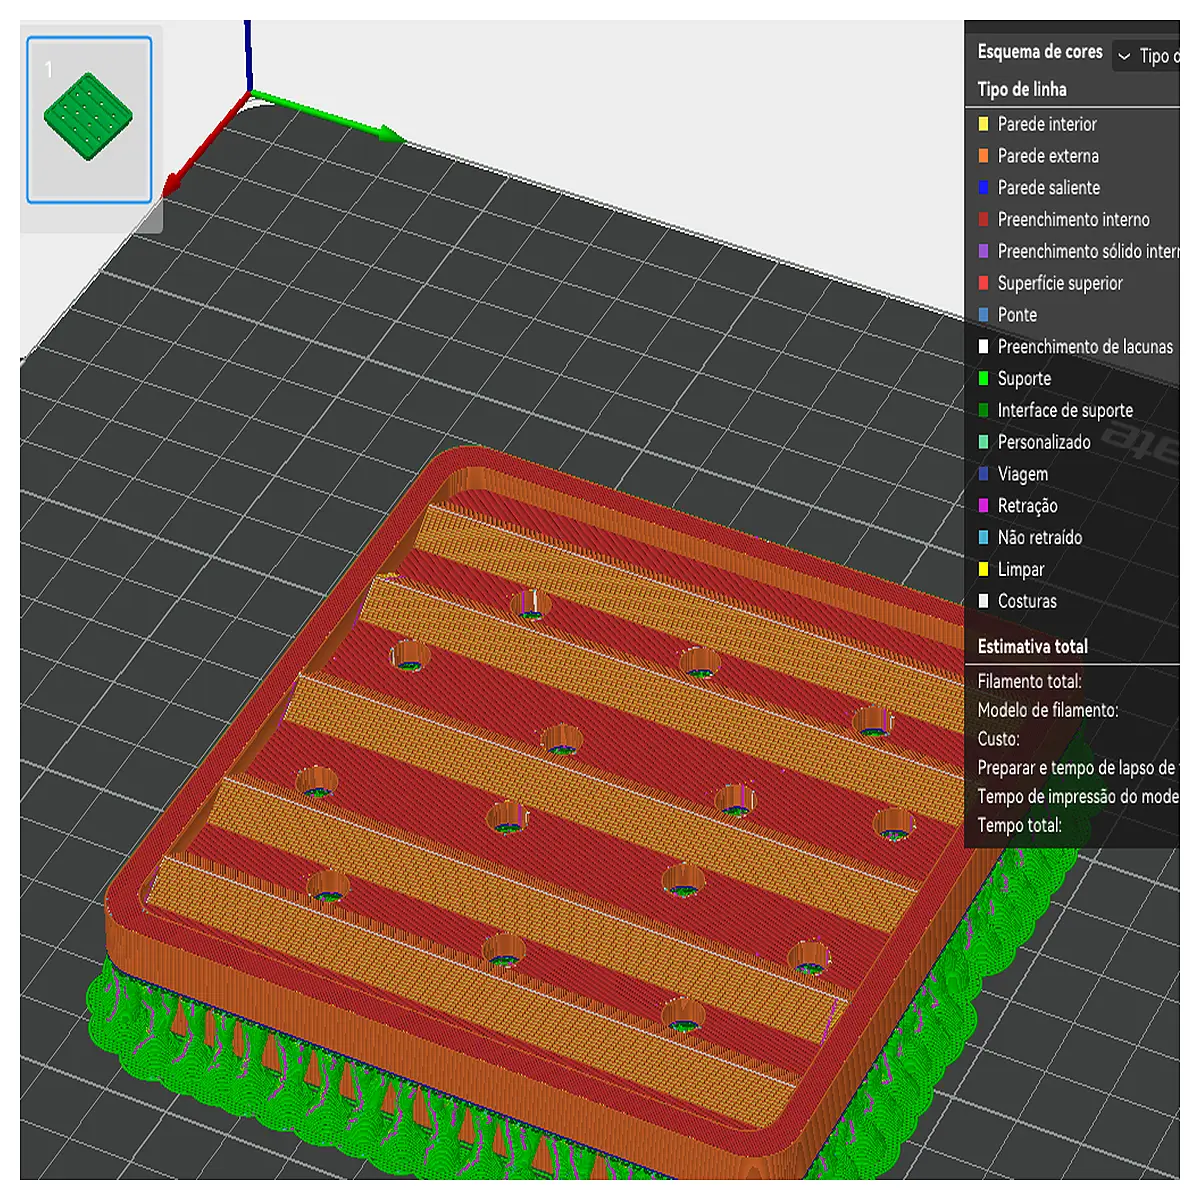Select the Tempo de impressão do modelo row

tap(1078, 797)
